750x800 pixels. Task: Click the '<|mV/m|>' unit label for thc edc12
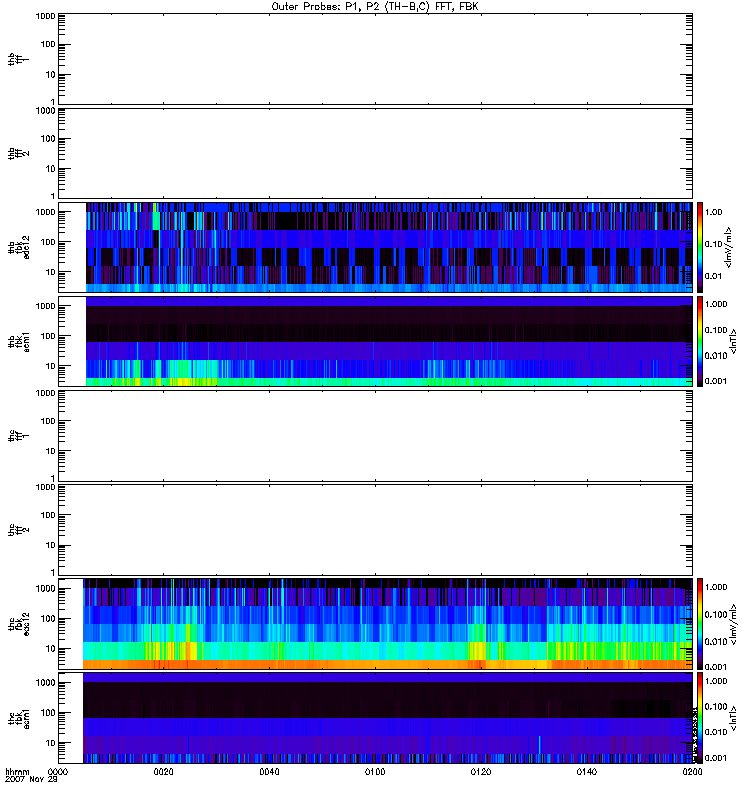coord(733,624)
